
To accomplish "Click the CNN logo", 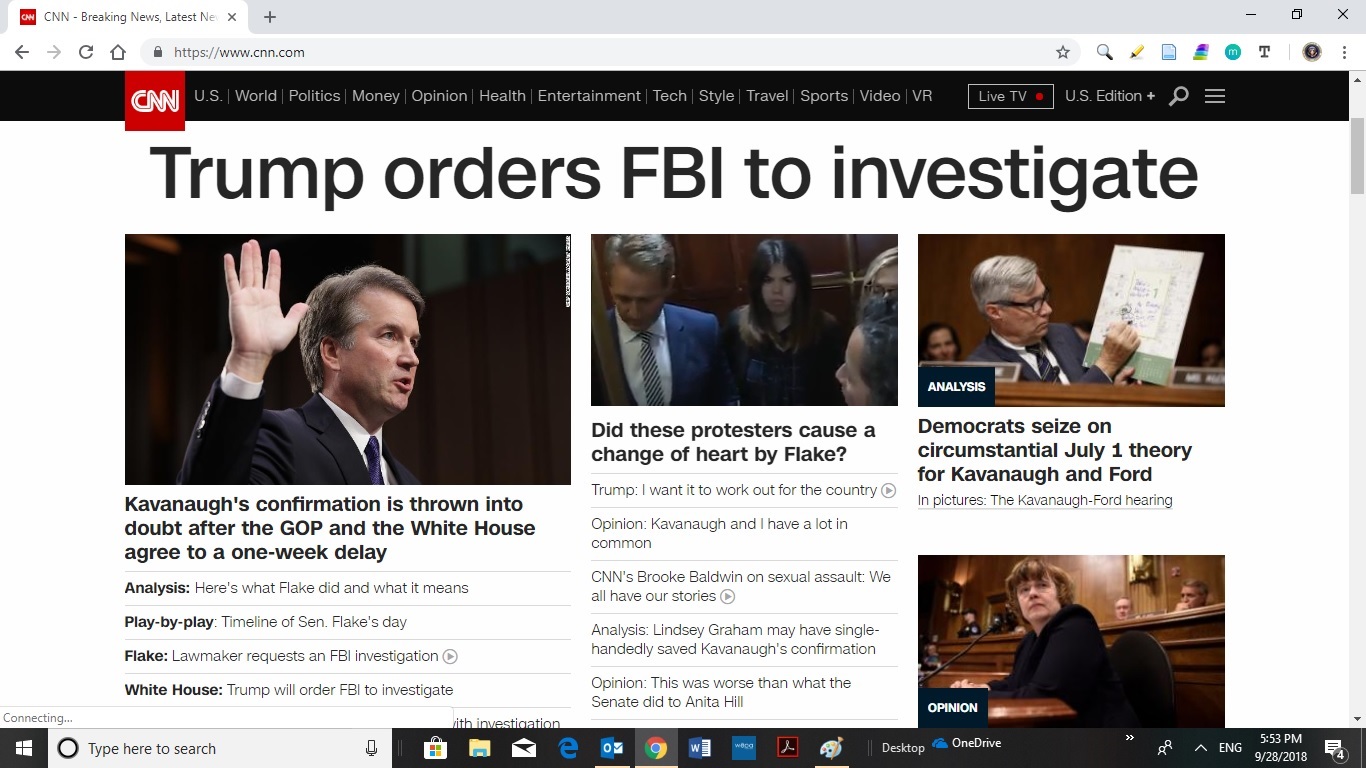I will (155, 100).
